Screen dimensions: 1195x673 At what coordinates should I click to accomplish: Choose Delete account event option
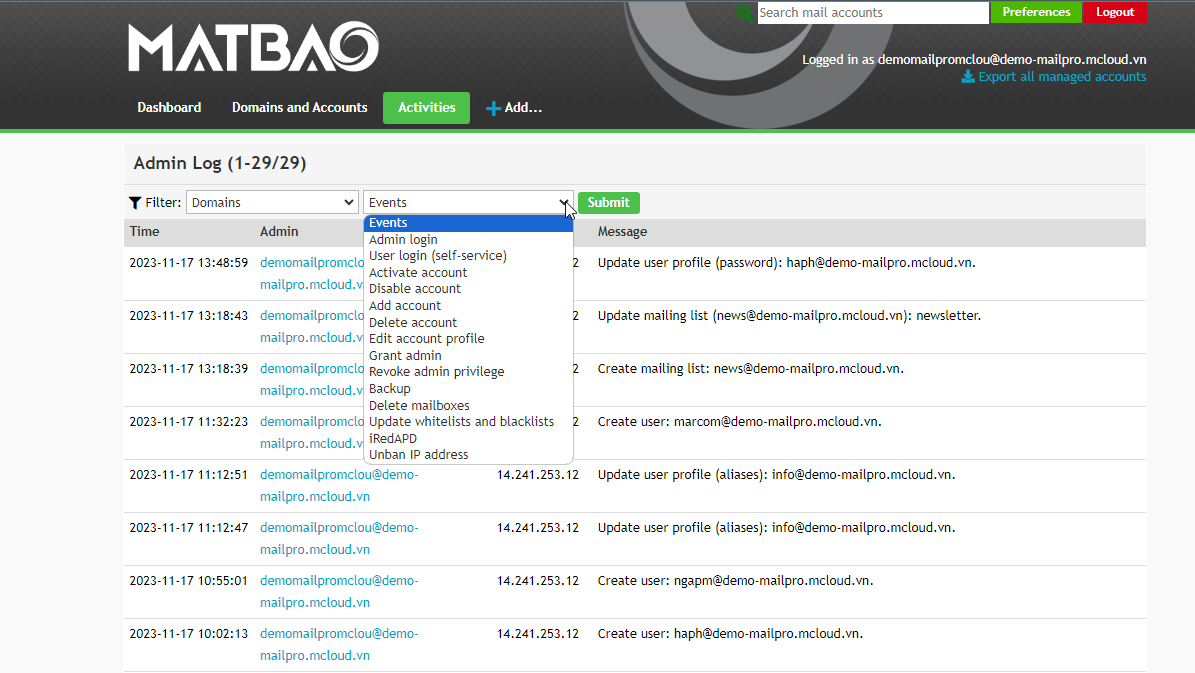pos(413,322)
